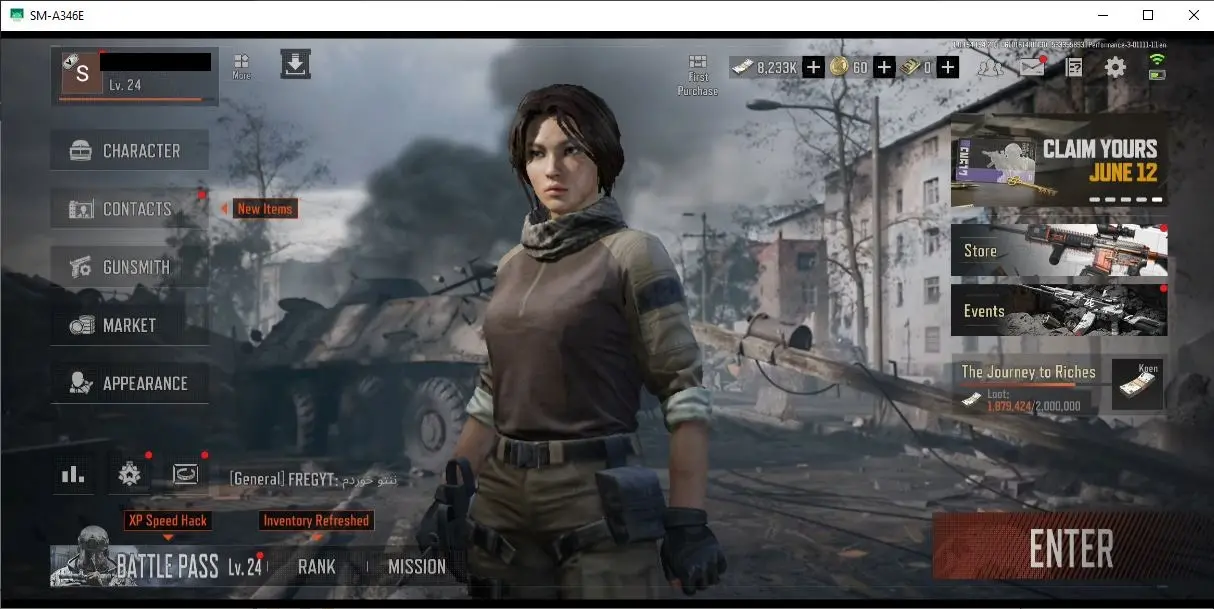Open the Store banner
Image resolution: width=1214 pixels, height=609 pixels.
tap(1059, 250)
